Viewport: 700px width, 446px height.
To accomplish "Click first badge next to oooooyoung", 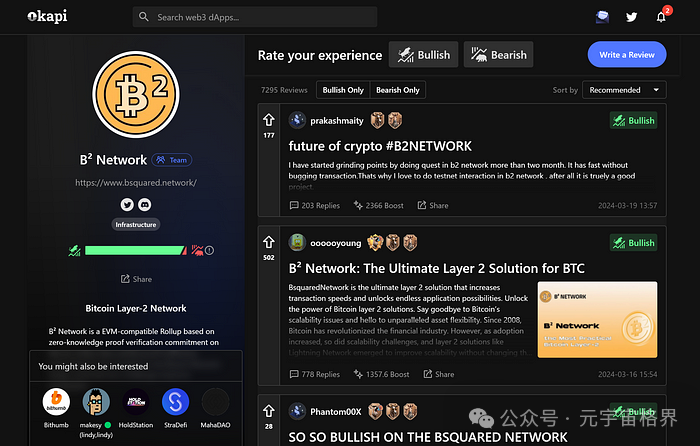I will point(375,243).
